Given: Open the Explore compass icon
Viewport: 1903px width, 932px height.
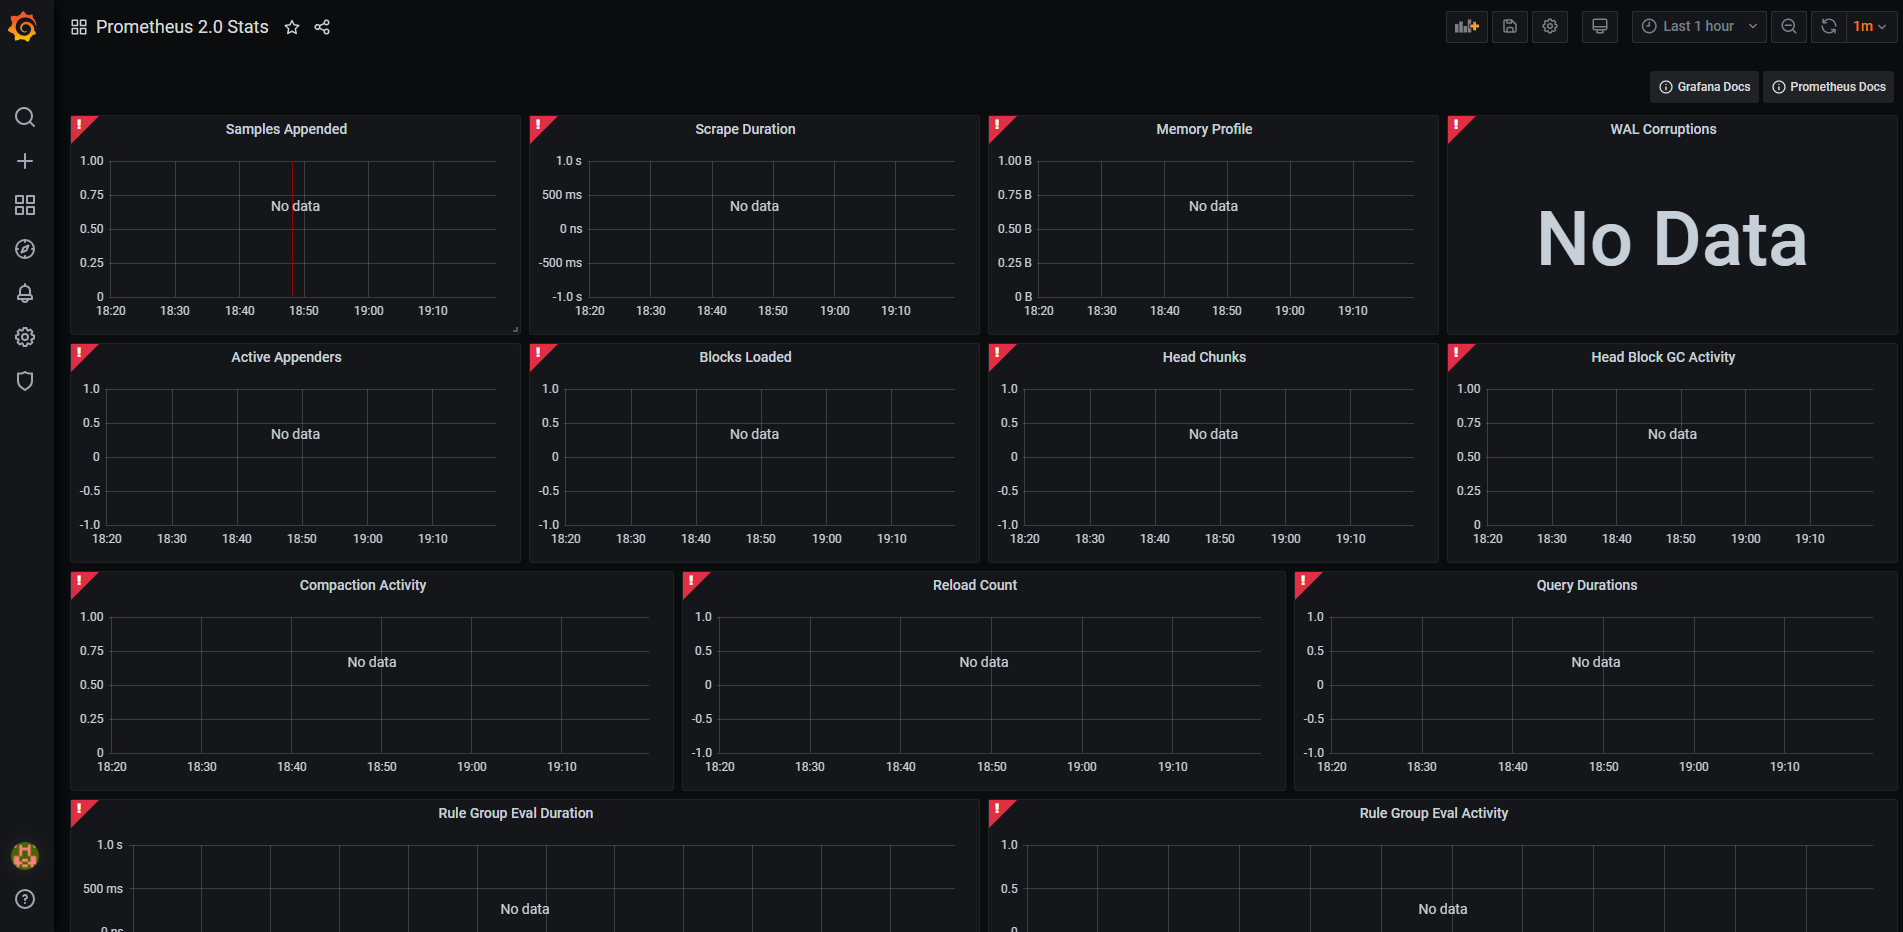Looking at the screenshot, I should [x=25, y=249].
